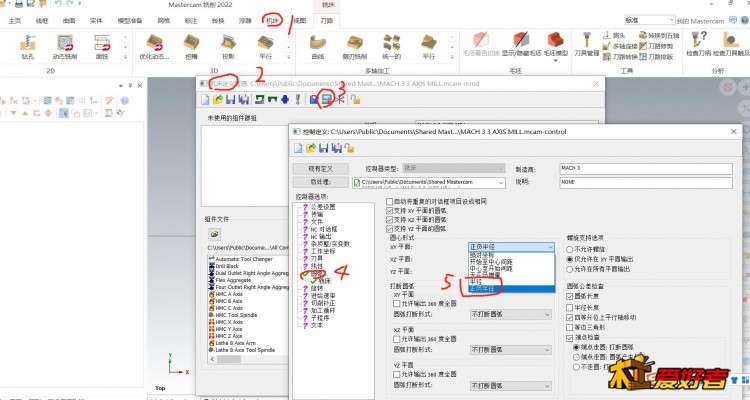
Task: Select HMC A Axis in component list
Action: click(x=229, y=294)
